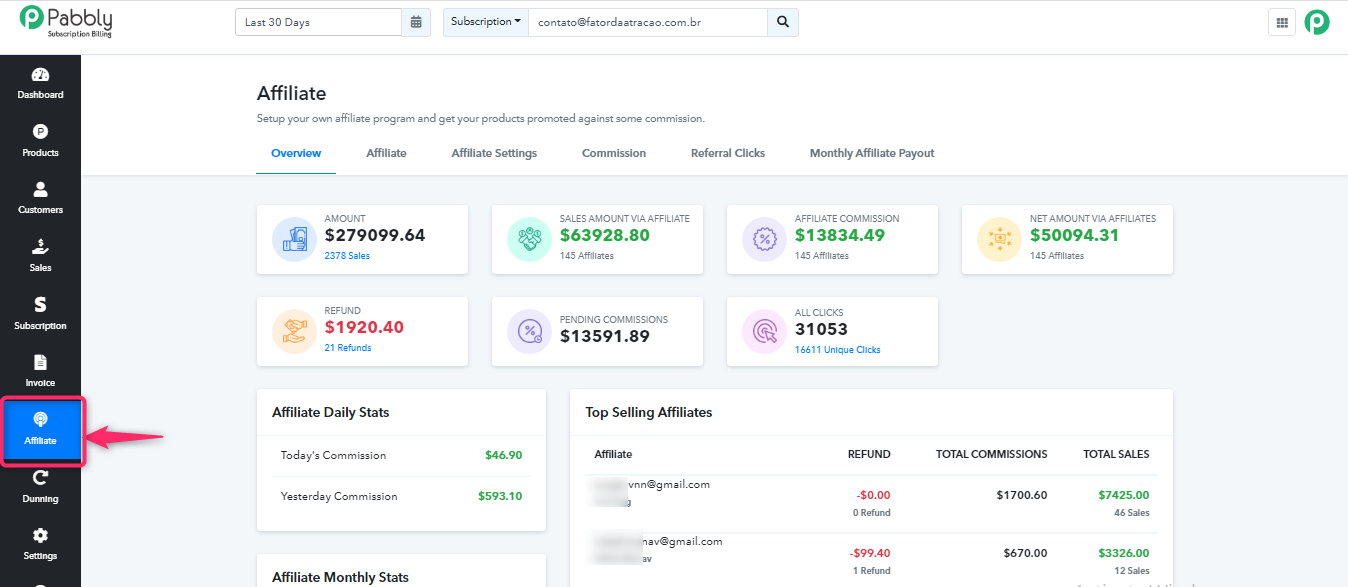The width and height of the screenshot is (1348, 587).
Task: Click the affiliate email ending nav@gmail.com
Action: 658,541
